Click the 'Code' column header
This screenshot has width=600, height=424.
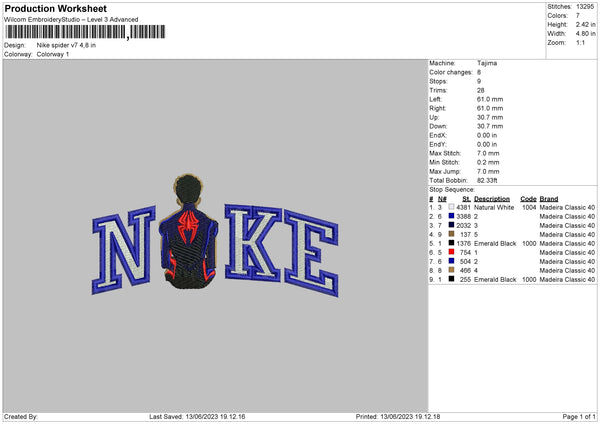528,199
